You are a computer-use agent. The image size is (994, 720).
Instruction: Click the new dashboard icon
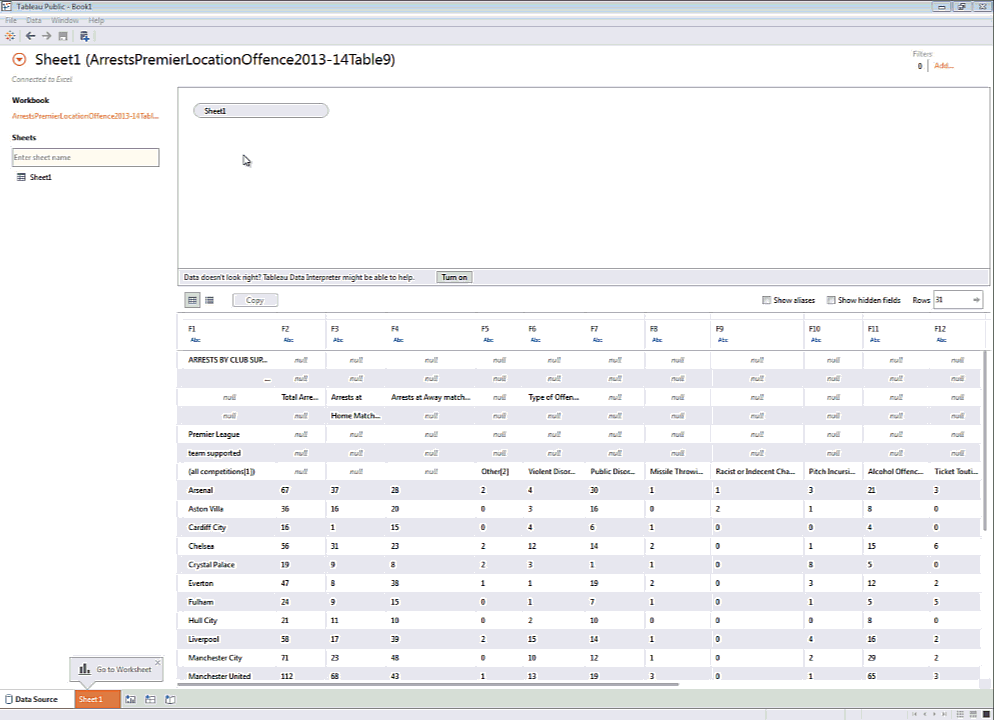150,699
